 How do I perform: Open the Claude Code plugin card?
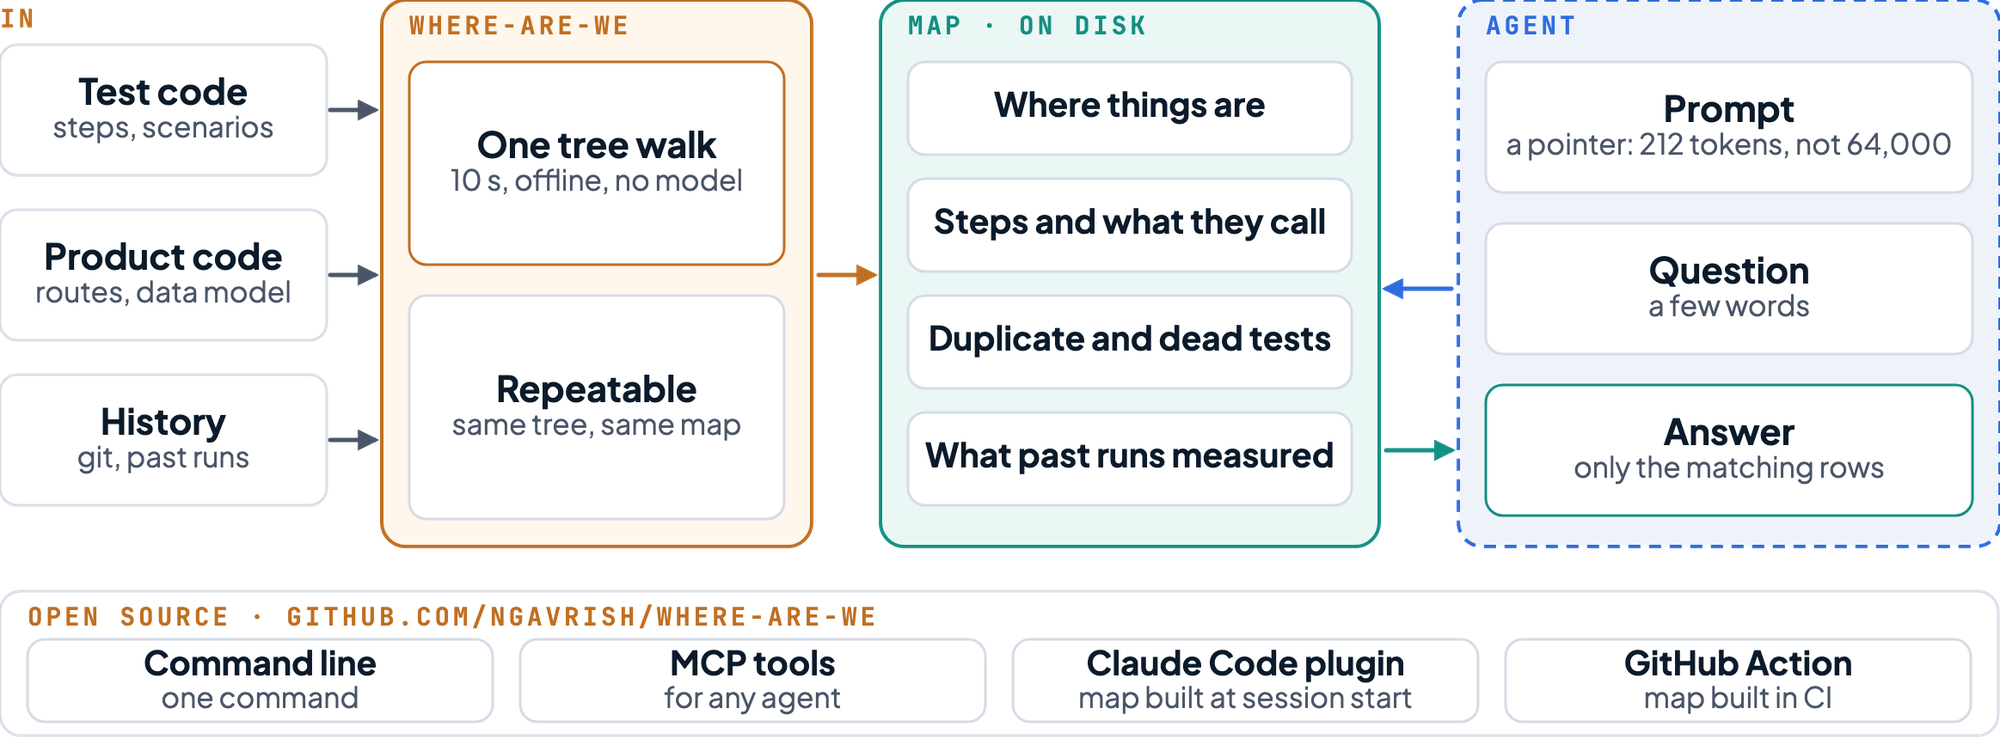pos(1245,680)
